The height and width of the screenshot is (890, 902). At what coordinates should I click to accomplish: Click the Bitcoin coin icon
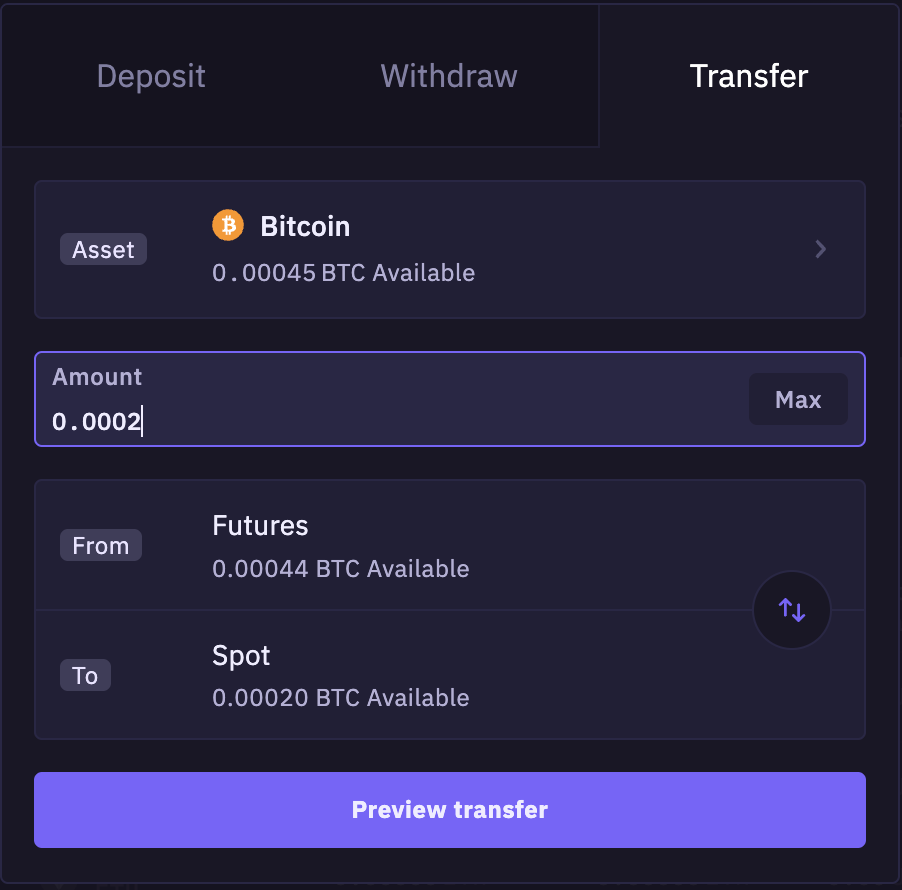pyautogui.click(x=228, y=225)
